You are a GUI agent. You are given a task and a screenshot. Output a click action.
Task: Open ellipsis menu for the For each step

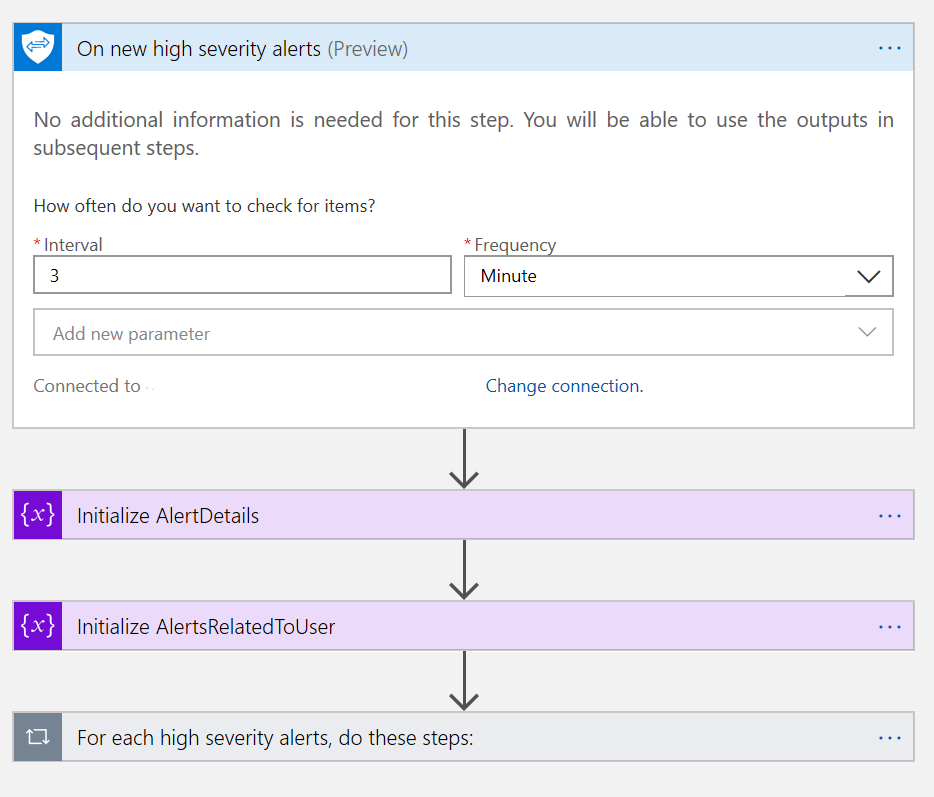pyautogui.click(x=889, y=738)
